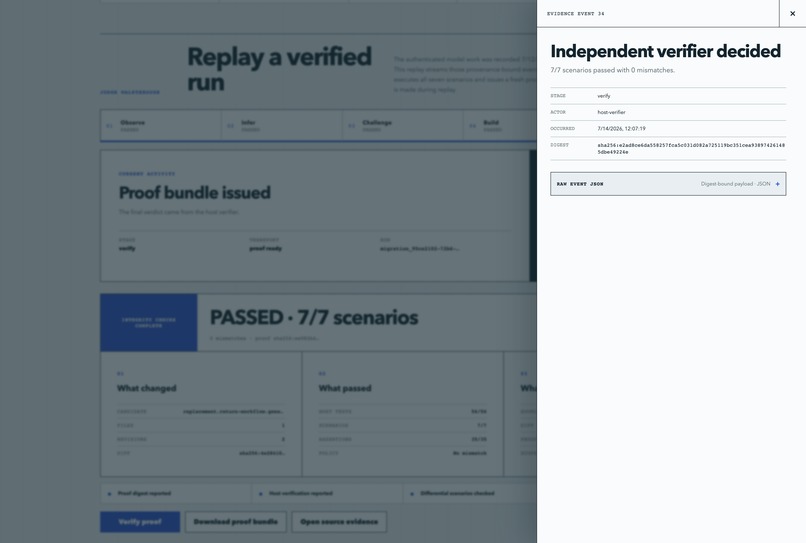The width and height of the screenshot is (806, 543).
Task: Click the "OCCURRED" field label
Action: [x=562, y=129]
